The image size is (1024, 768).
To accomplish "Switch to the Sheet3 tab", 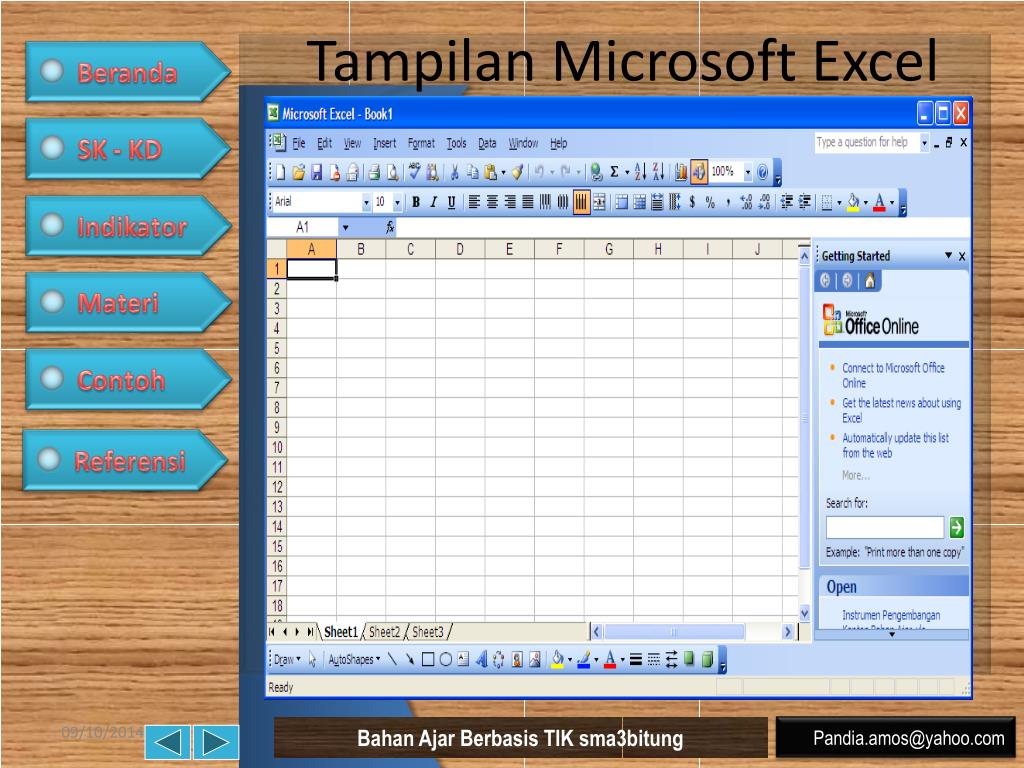I will click(x=428, y=632).
